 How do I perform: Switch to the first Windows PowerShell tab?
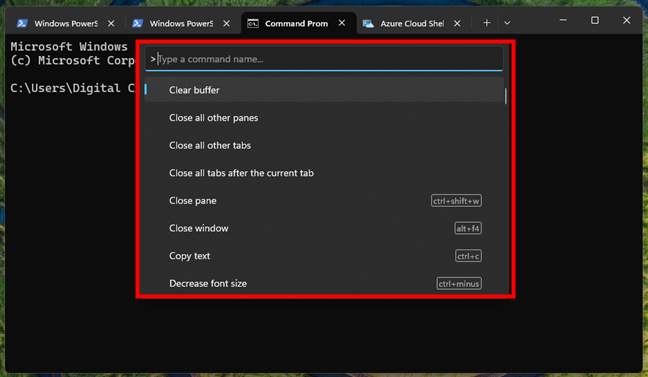(x=66, y=24)
